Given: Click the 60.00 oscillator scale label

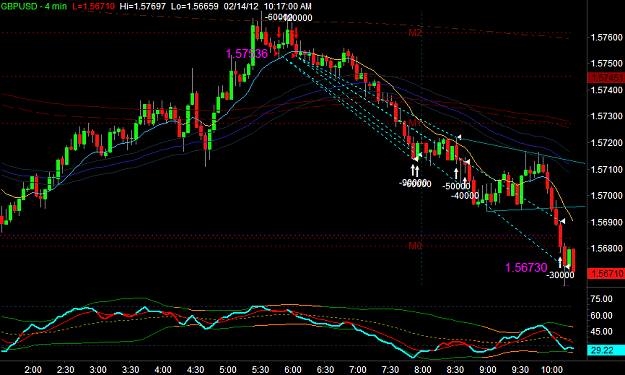Looking at the screenshot, I should pyautogui.click(x=601, y=316).
